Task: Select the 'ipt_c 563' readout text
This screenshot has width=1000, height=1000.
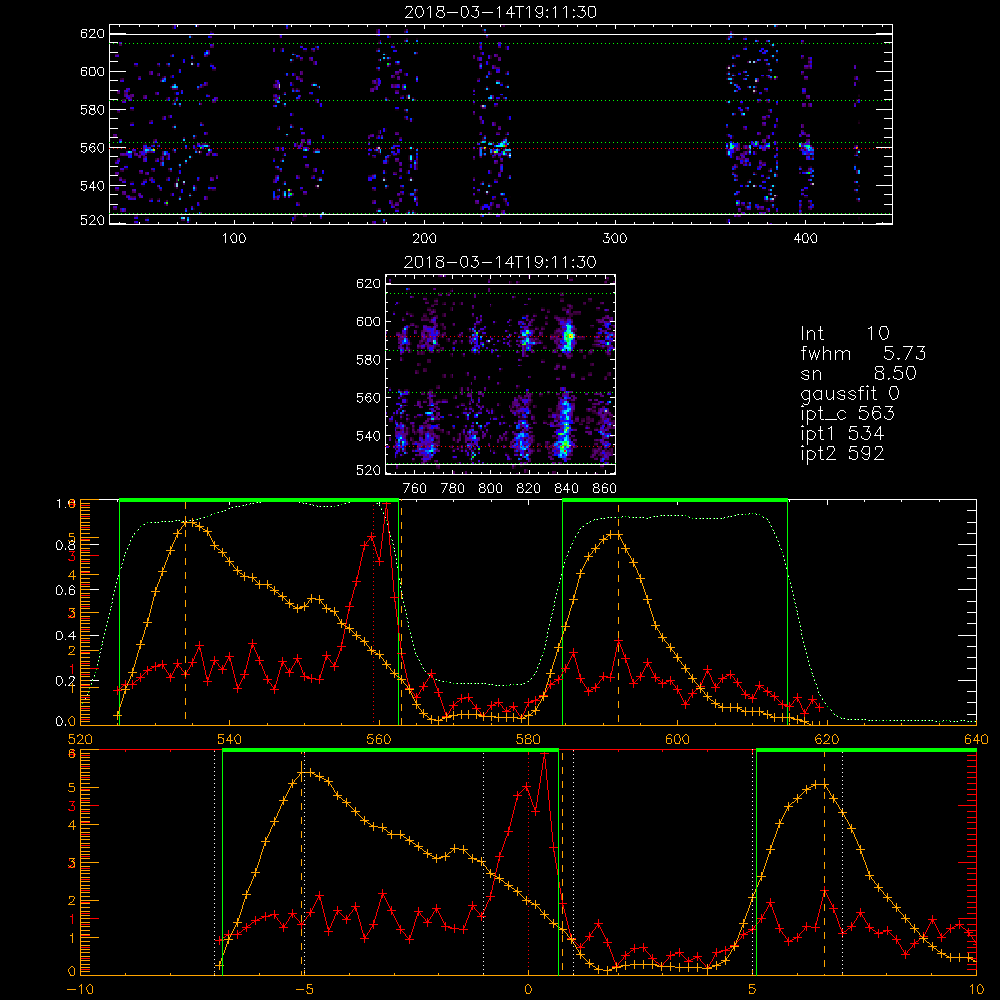Action: (848, 414)
